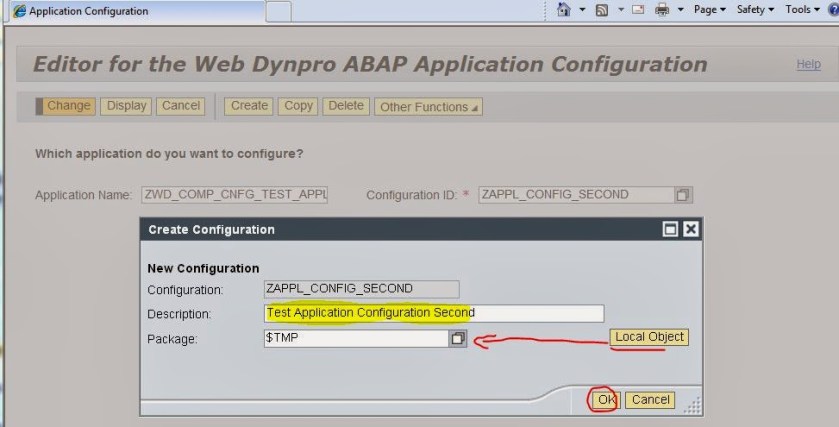This screenshot has width=839, height=427.
Task: Close the Create Configuration dialog
Action: (691, 230)
